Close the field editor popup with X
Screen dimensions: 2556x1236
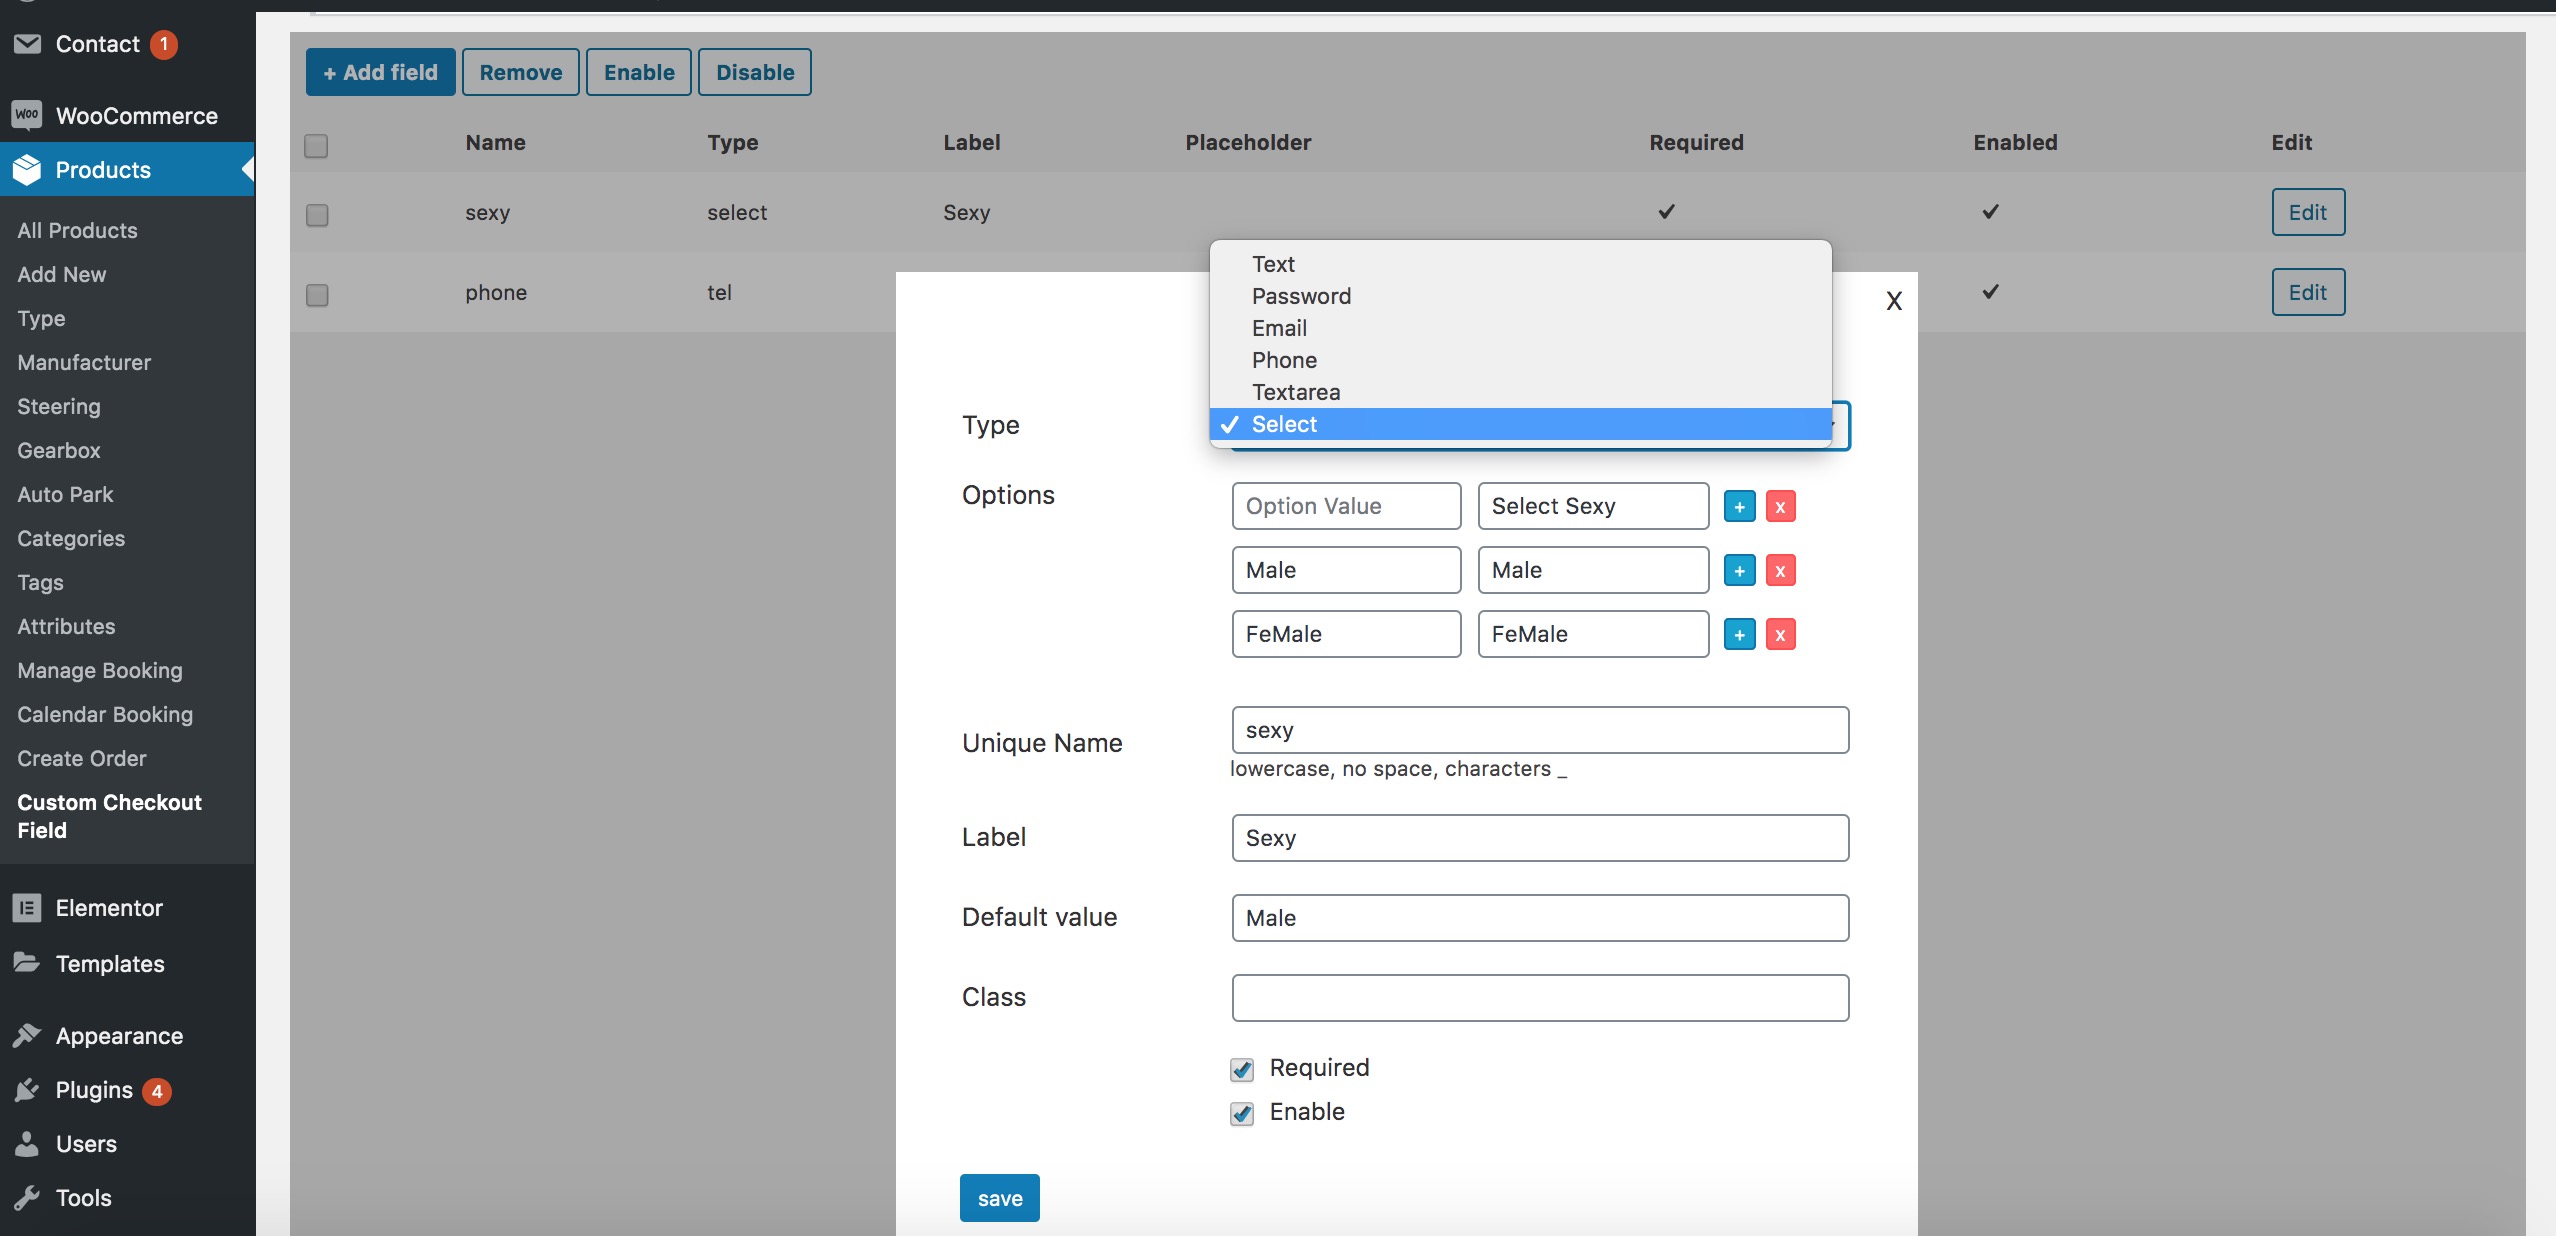1893,301
